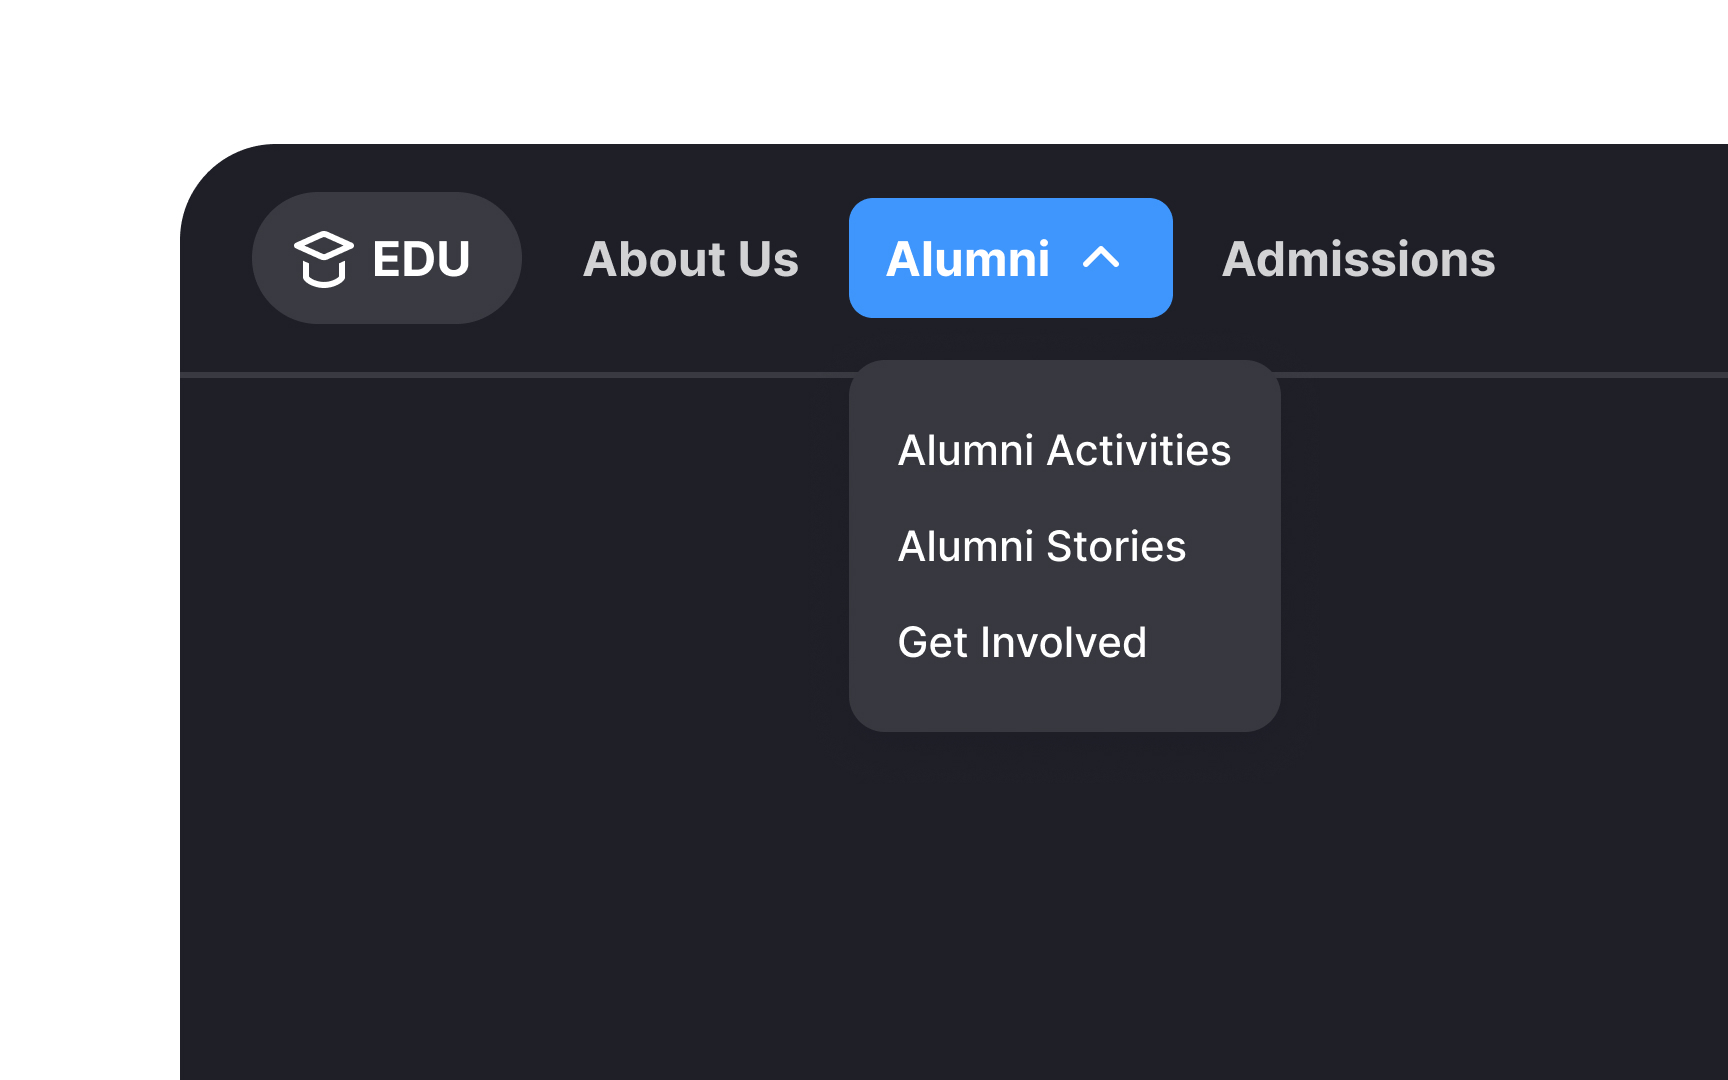Screen dimensions: 1728x1080
Task: Click the About Us nav link
Action: [x=691, y=259]
